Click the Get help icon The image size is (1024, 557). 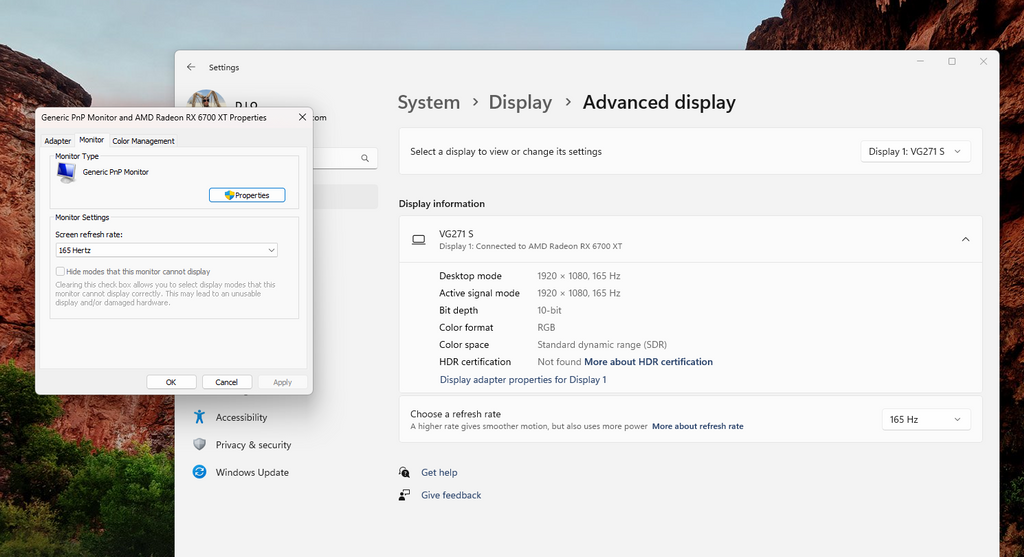tap(405, 472)
